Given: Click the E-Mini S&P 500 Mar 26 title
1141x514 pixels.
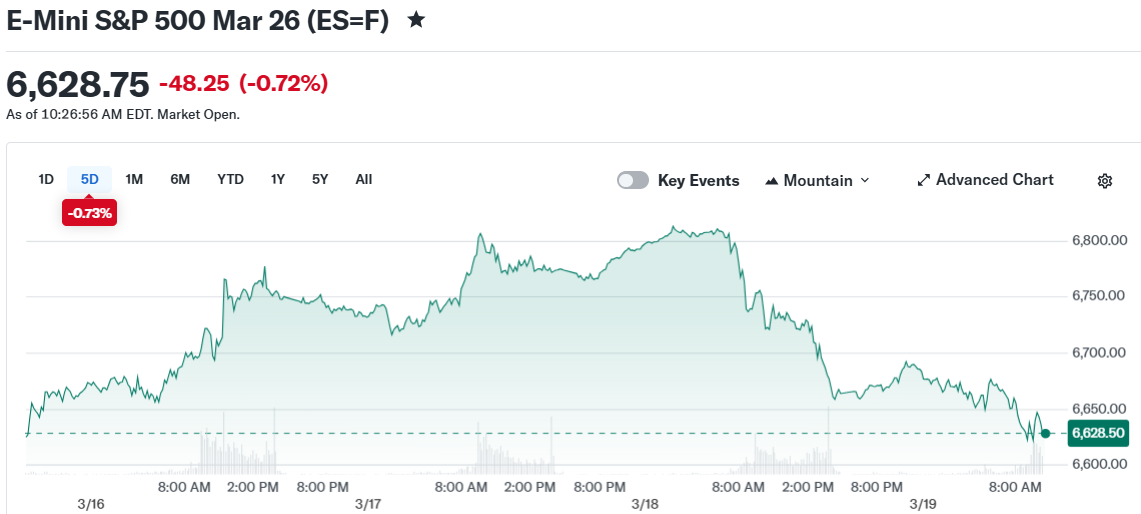Looking at the screenshot, I should (x=197, y=20).
